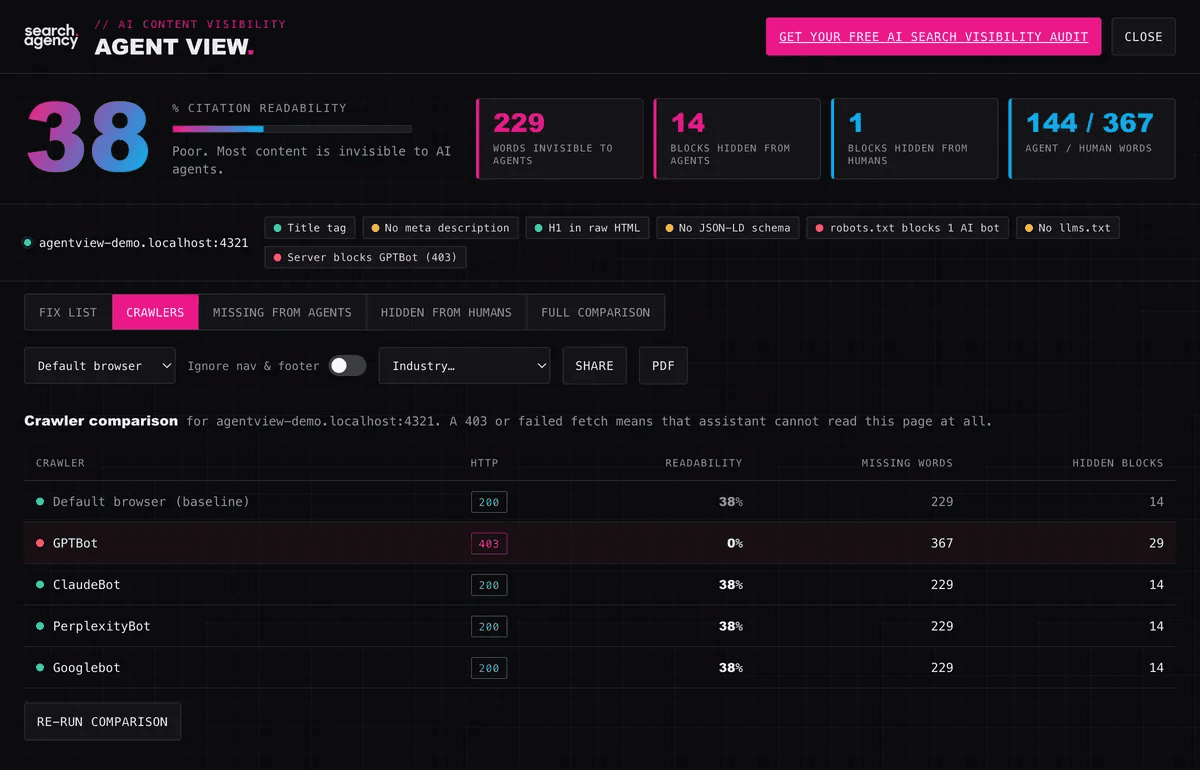Select the Default browser (baseline) row

pyautogui.click(x=599, y=502)
